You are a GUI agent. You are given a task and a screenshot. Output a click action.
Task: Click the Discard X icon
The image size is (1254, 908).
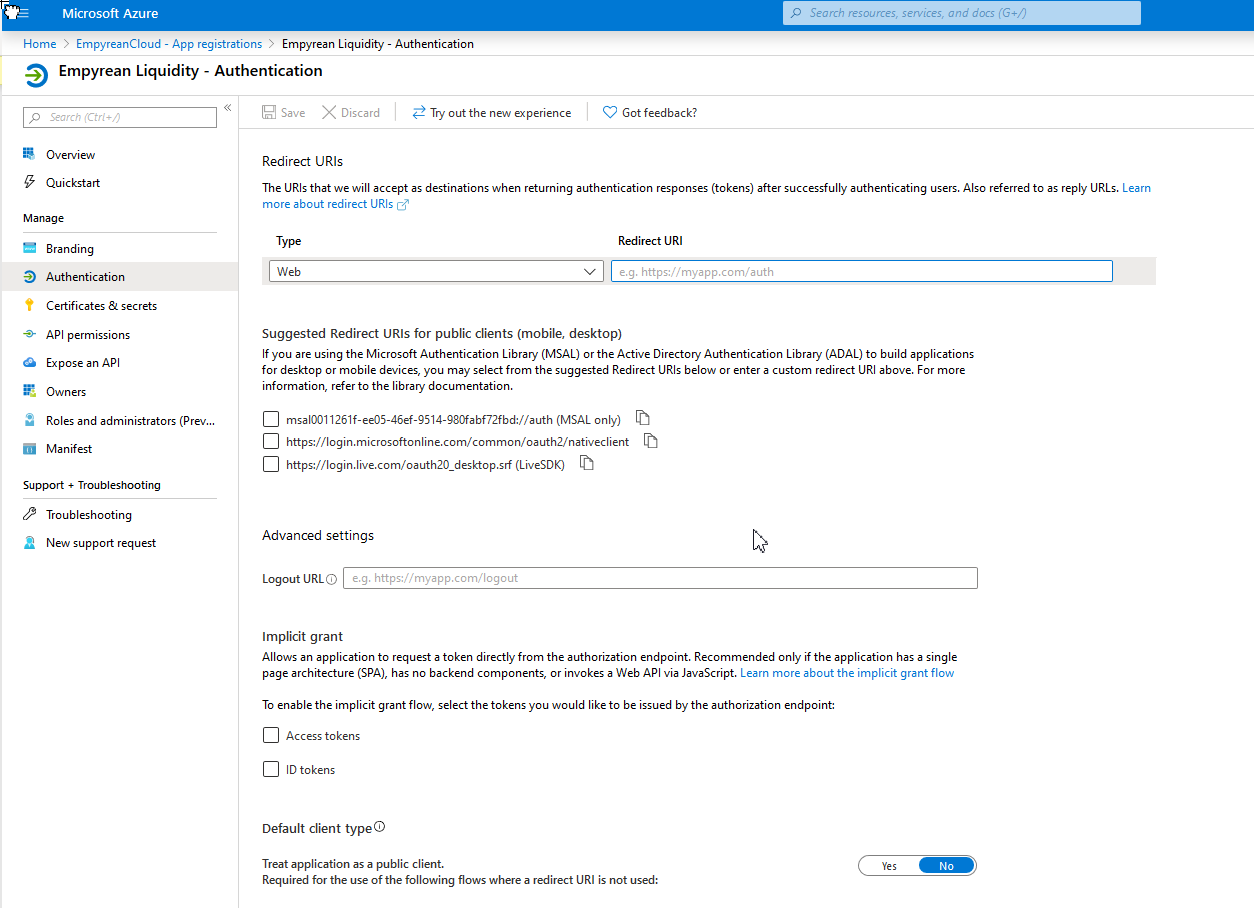(x=329, y=113)
